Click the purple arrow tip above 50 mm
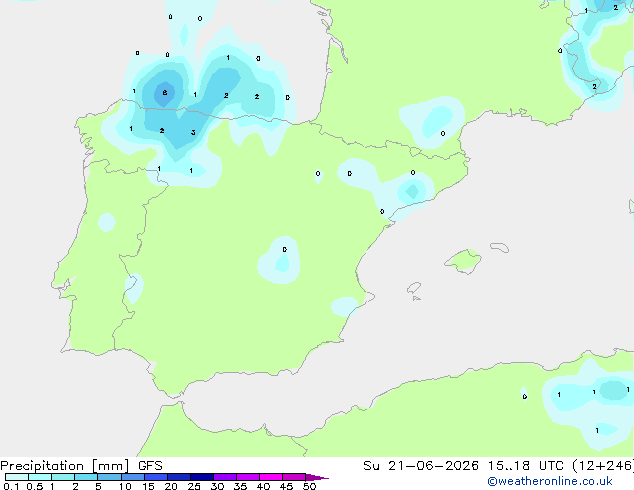Viewport: 634px width, 490px height. click(x=317, y=477)
